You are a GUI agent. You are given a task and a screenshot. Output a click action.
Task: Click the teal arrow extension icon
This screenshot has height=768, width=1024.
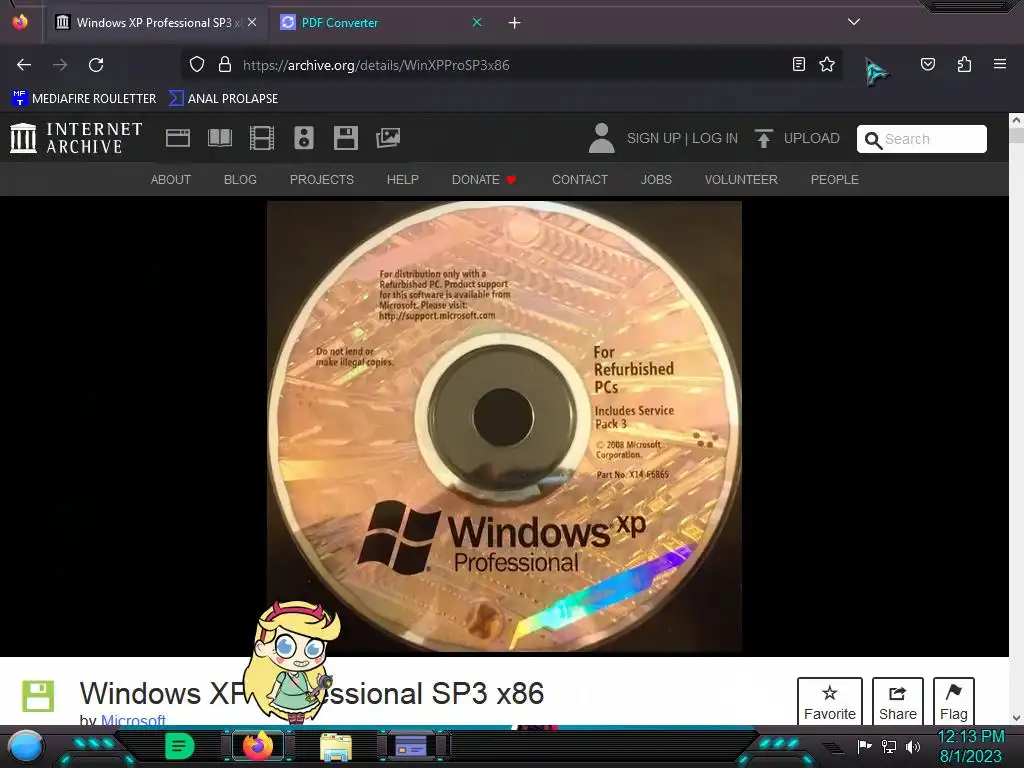coord(876,71)
